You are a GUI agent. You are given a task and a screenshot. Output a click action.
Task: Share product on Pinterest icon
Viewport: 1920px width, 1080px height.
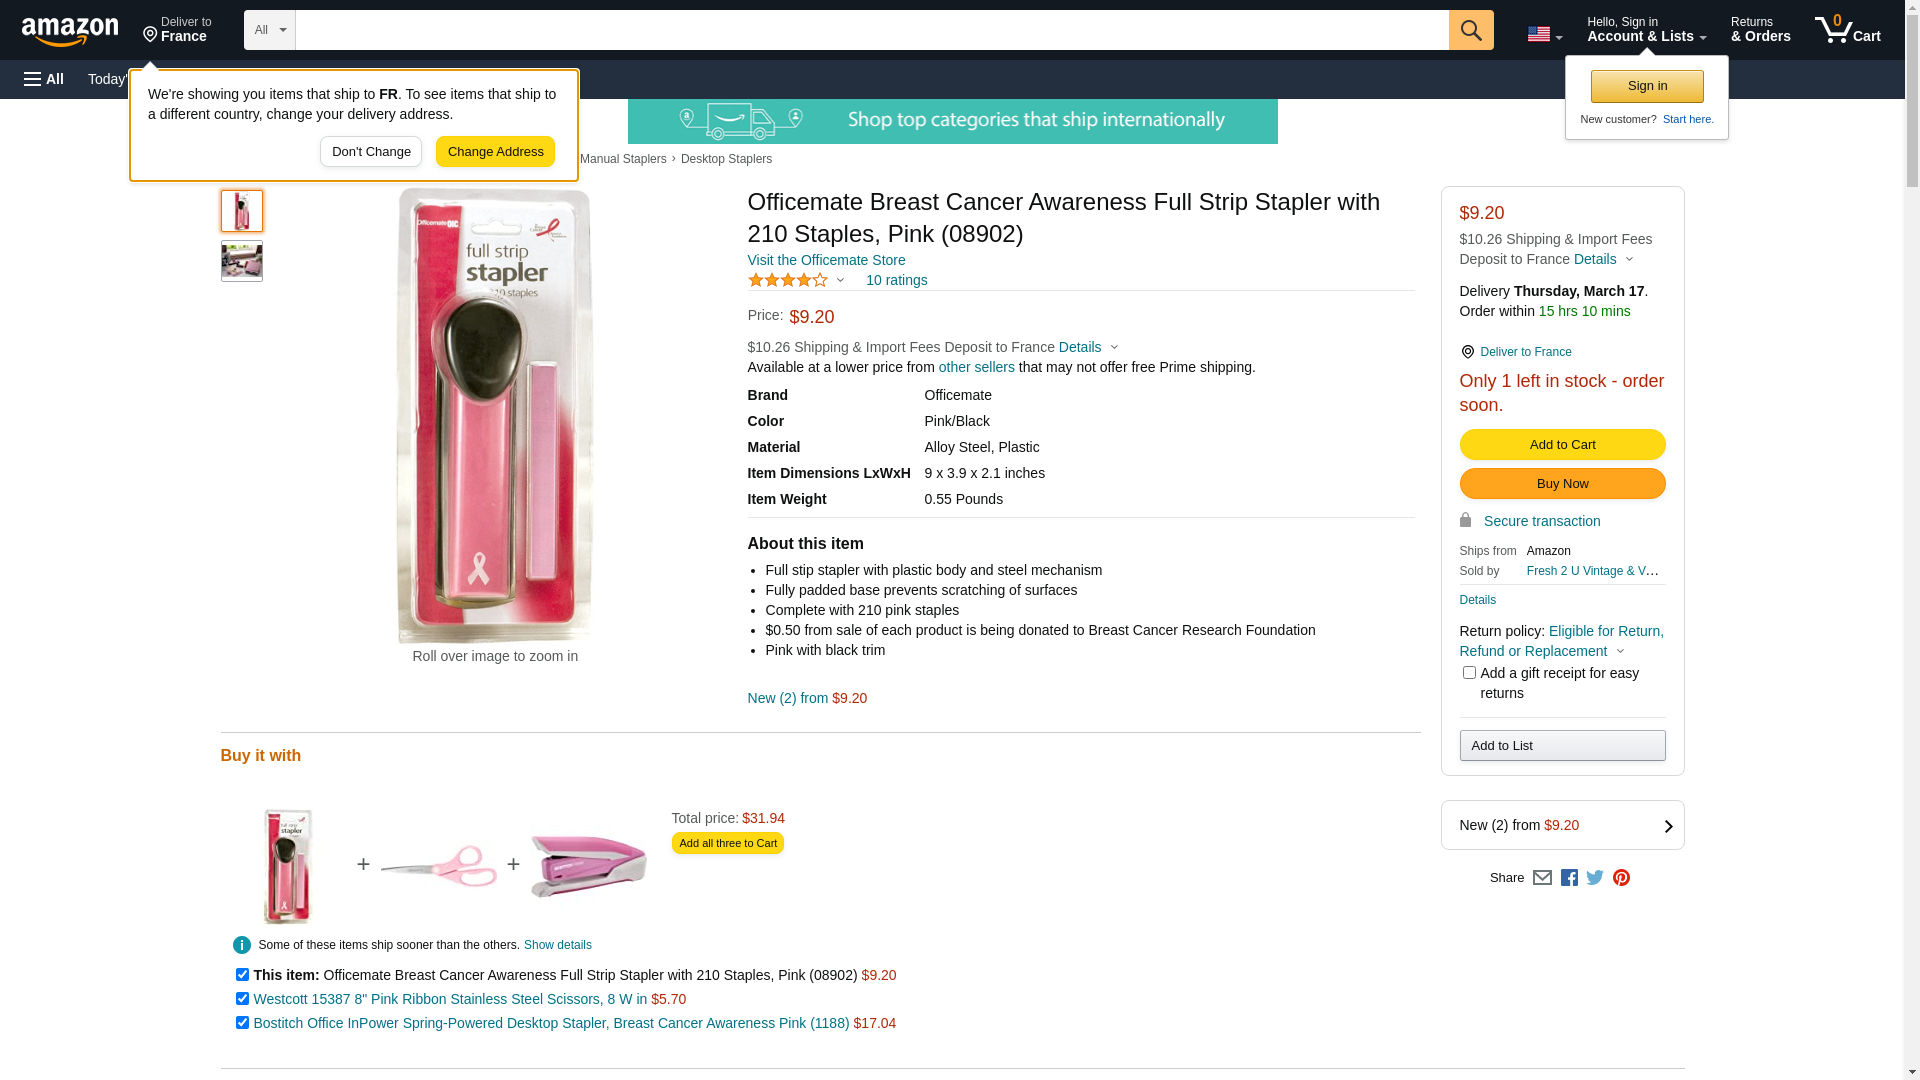point(1621,878)
